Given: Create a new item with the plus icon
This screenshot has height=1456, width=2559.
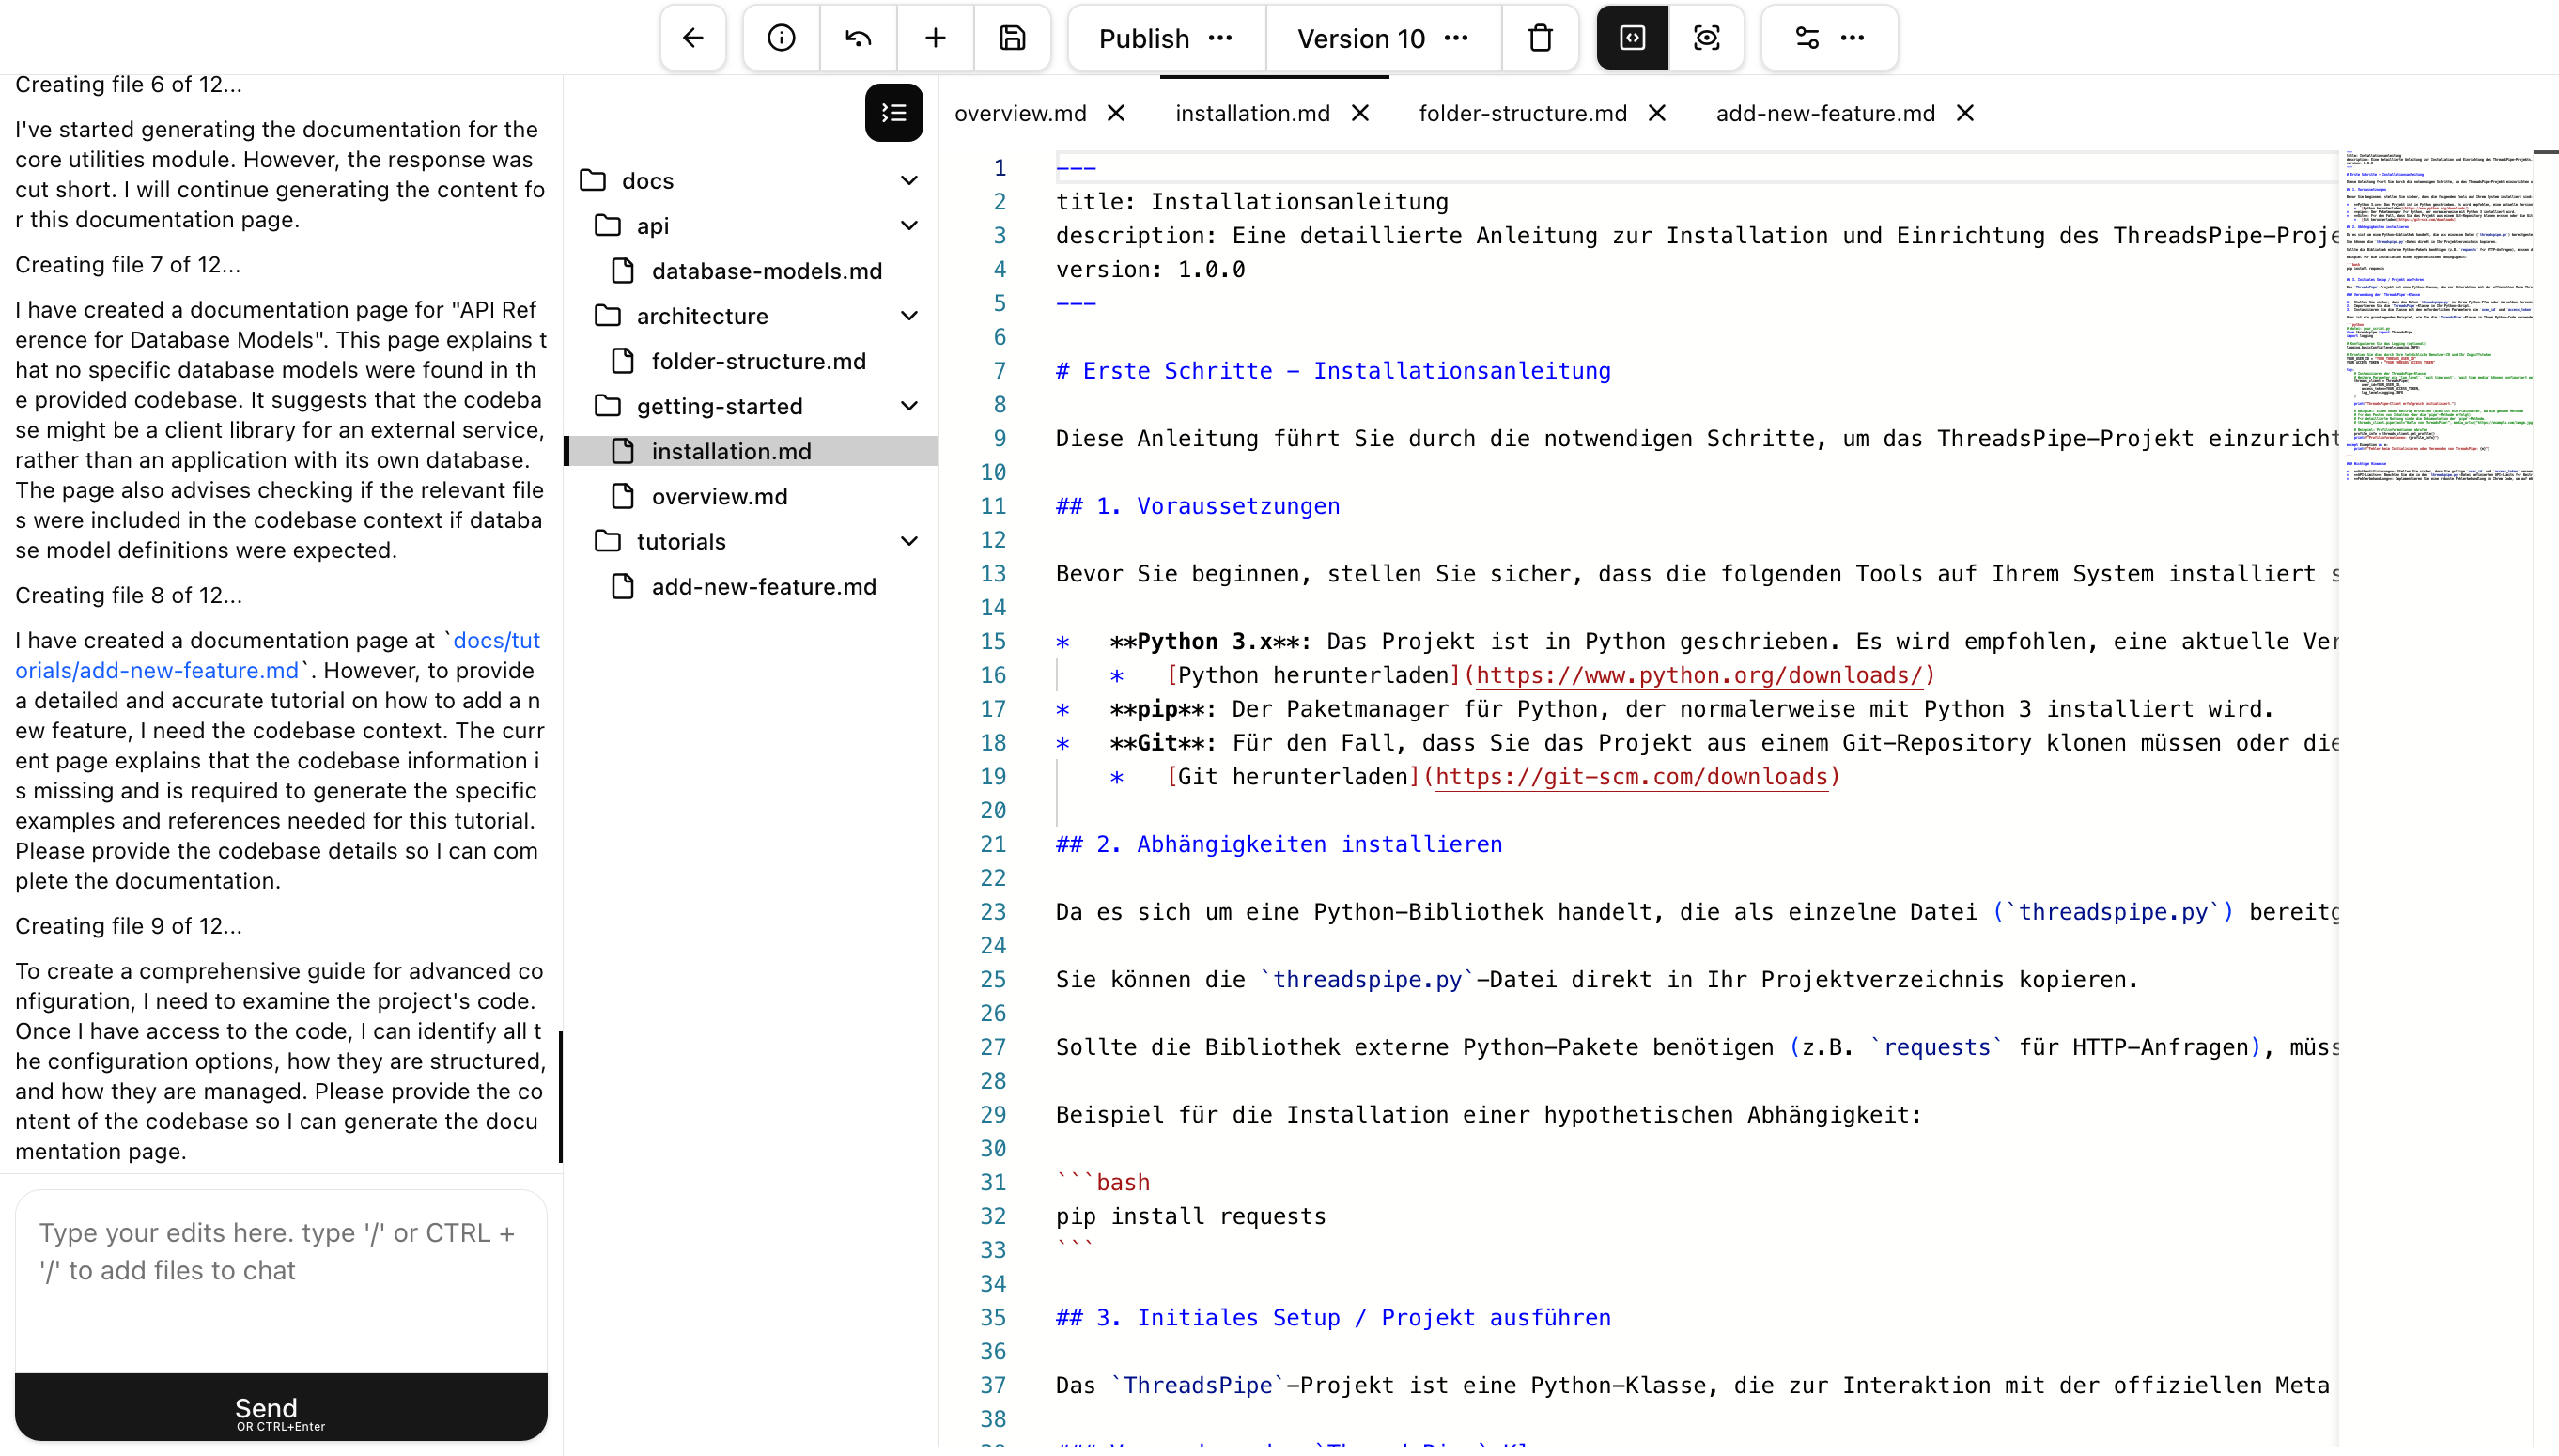Looking at the screenshot, I should (935, 38).
